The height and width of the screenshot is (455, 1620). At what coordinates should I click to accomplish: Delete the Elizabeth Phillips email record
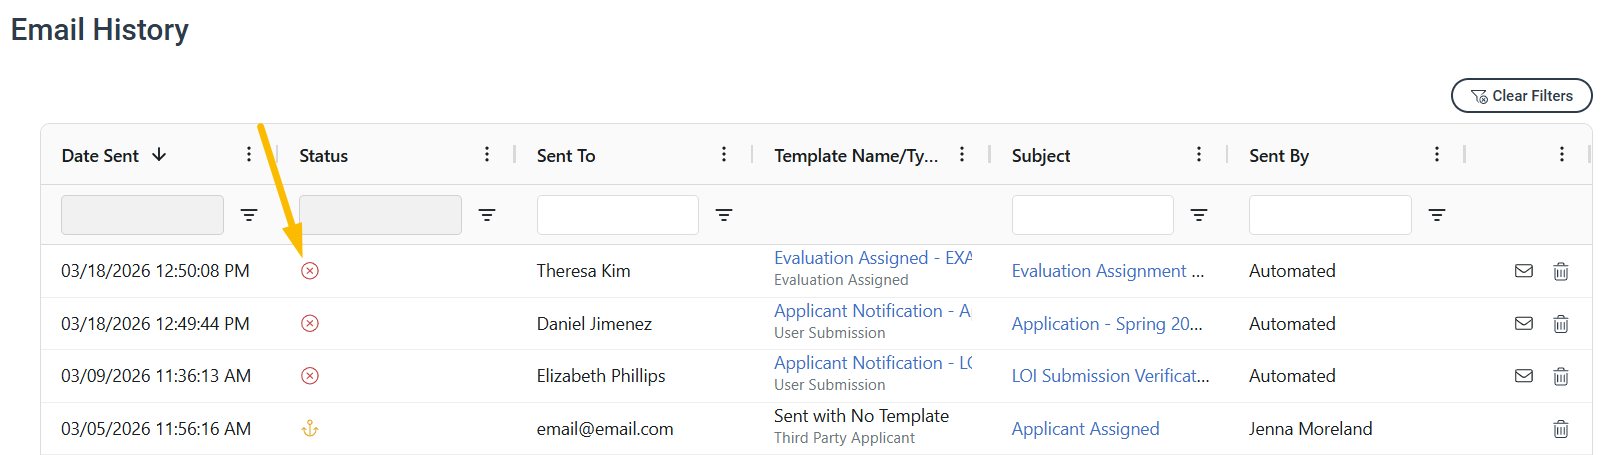(x=1561, y=376)
